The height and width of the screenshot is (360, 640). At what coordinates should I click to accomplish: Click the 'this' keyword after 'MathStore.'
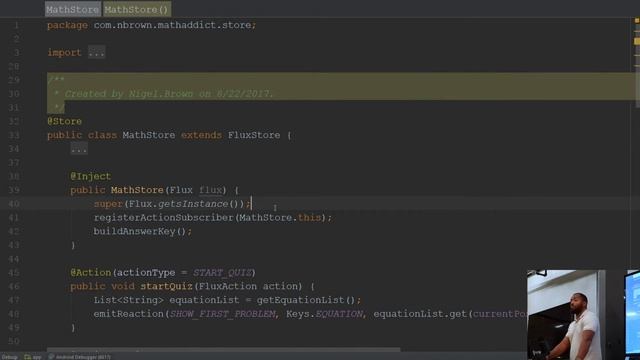[309, 218]
